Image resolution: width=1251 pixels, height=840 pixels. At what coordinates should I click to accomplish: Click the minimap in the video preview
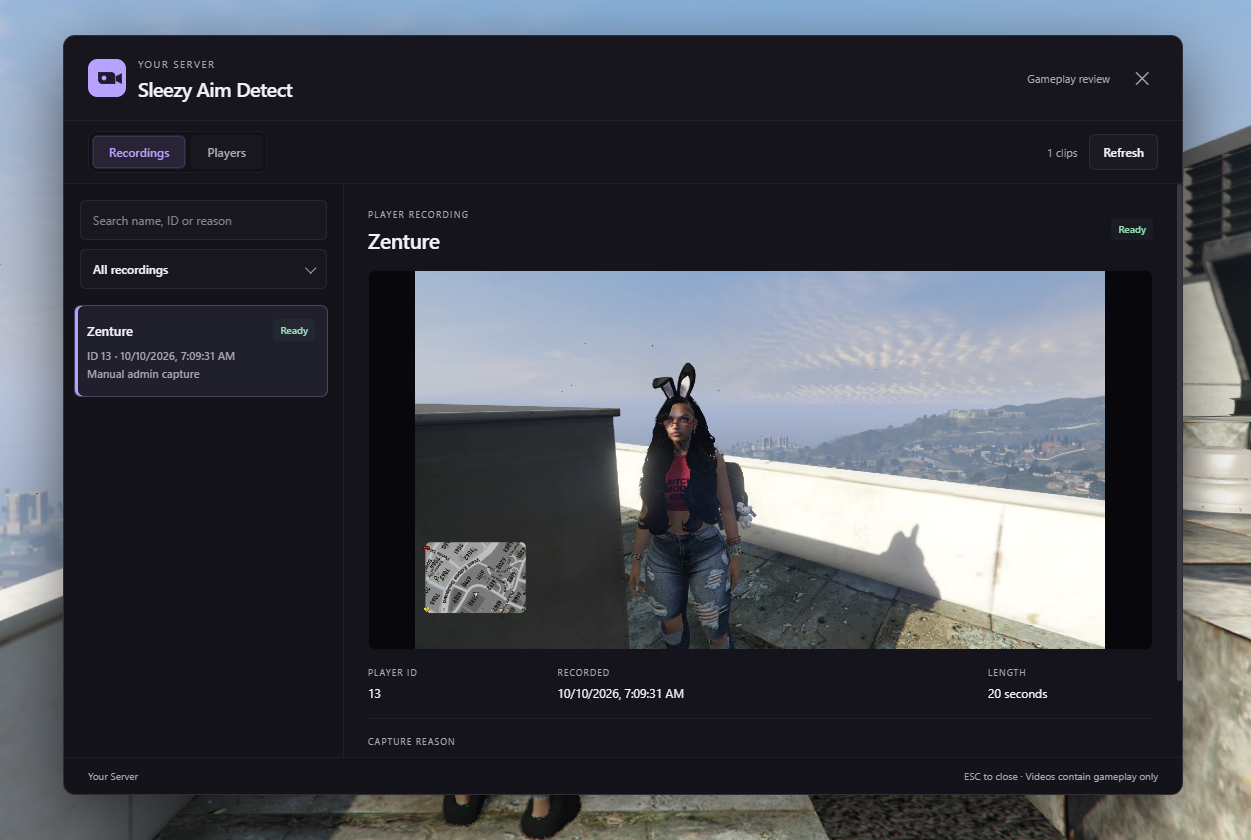[475, 577]
